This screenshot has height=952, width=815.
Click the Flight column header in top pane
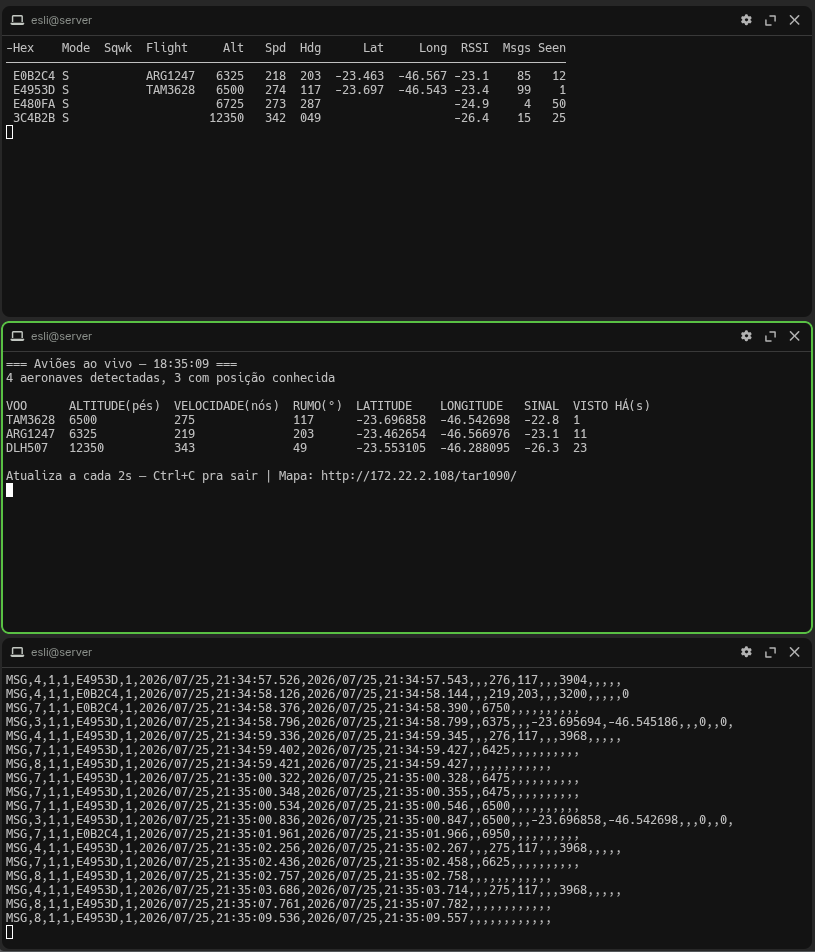click(166, 48)
